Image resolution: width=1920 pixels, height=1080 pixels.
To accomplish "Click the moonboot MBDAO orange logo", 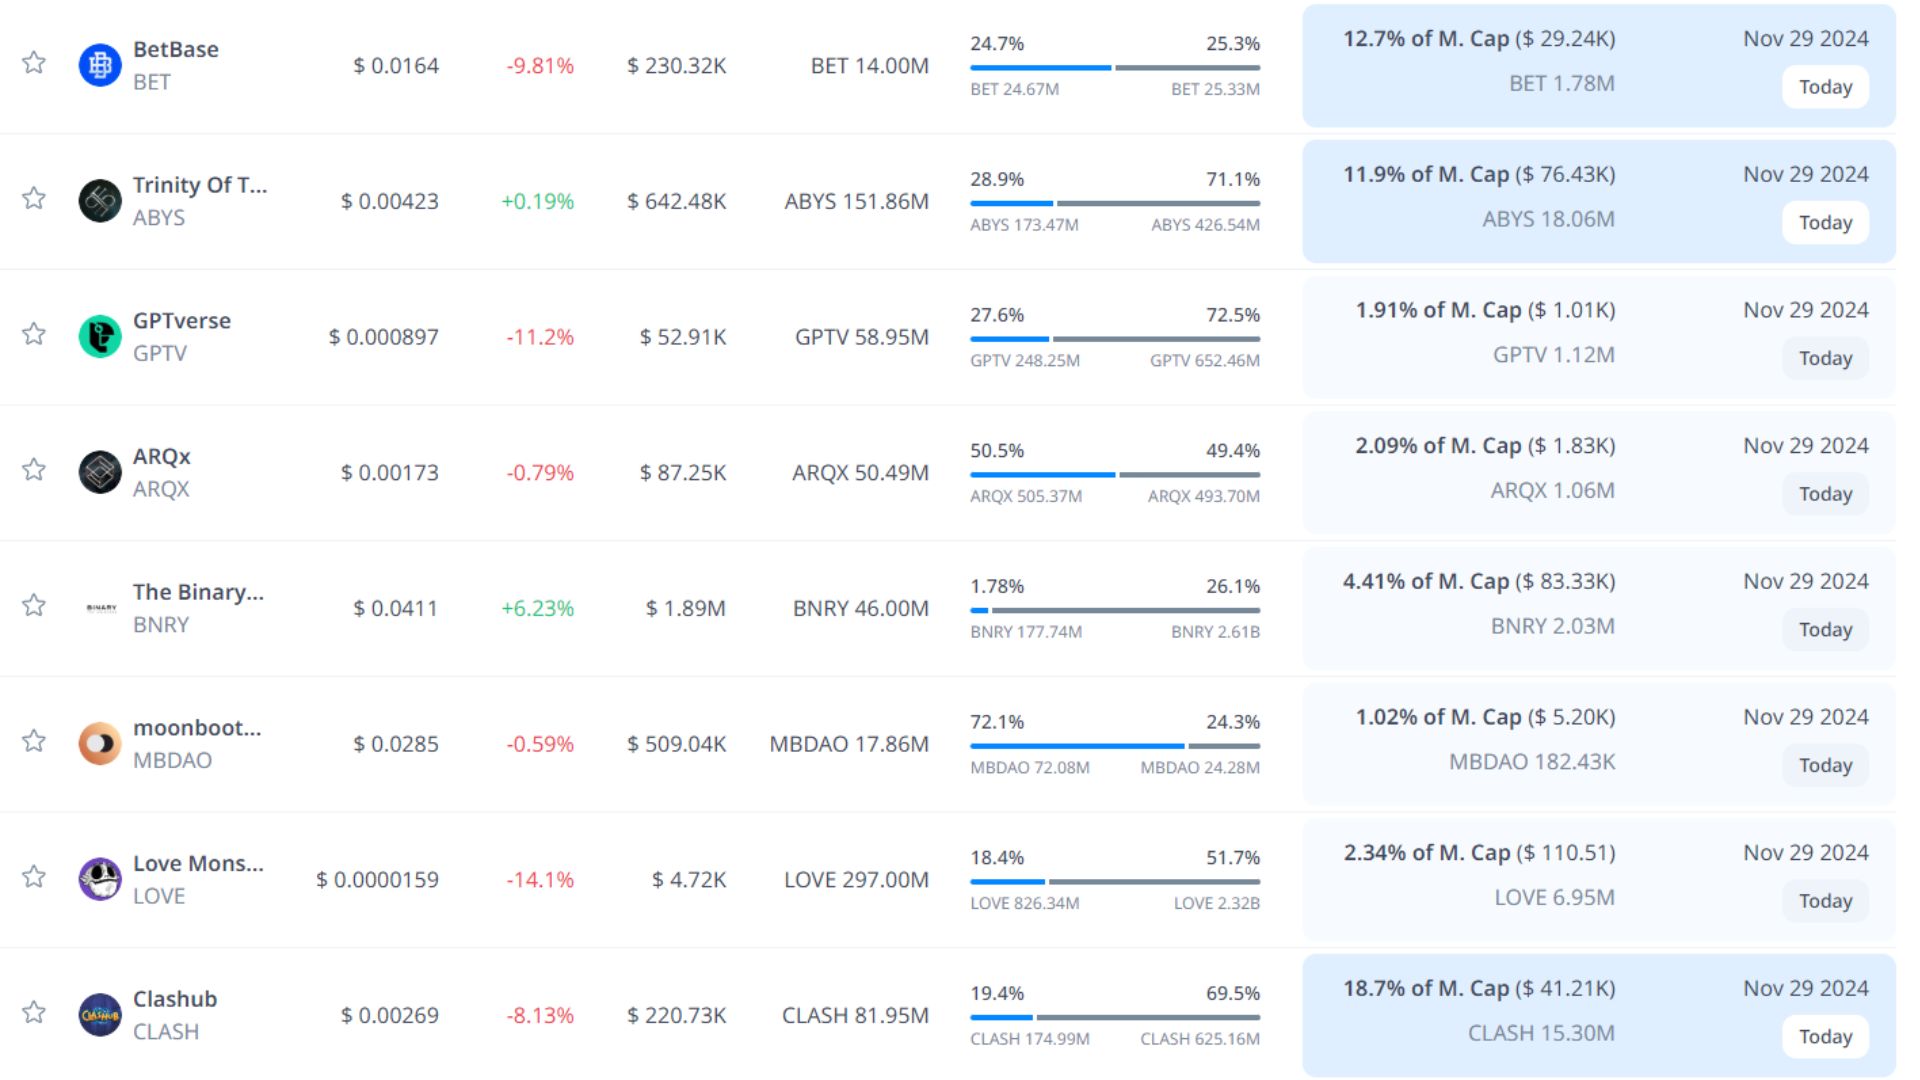I will click(100, 744).
